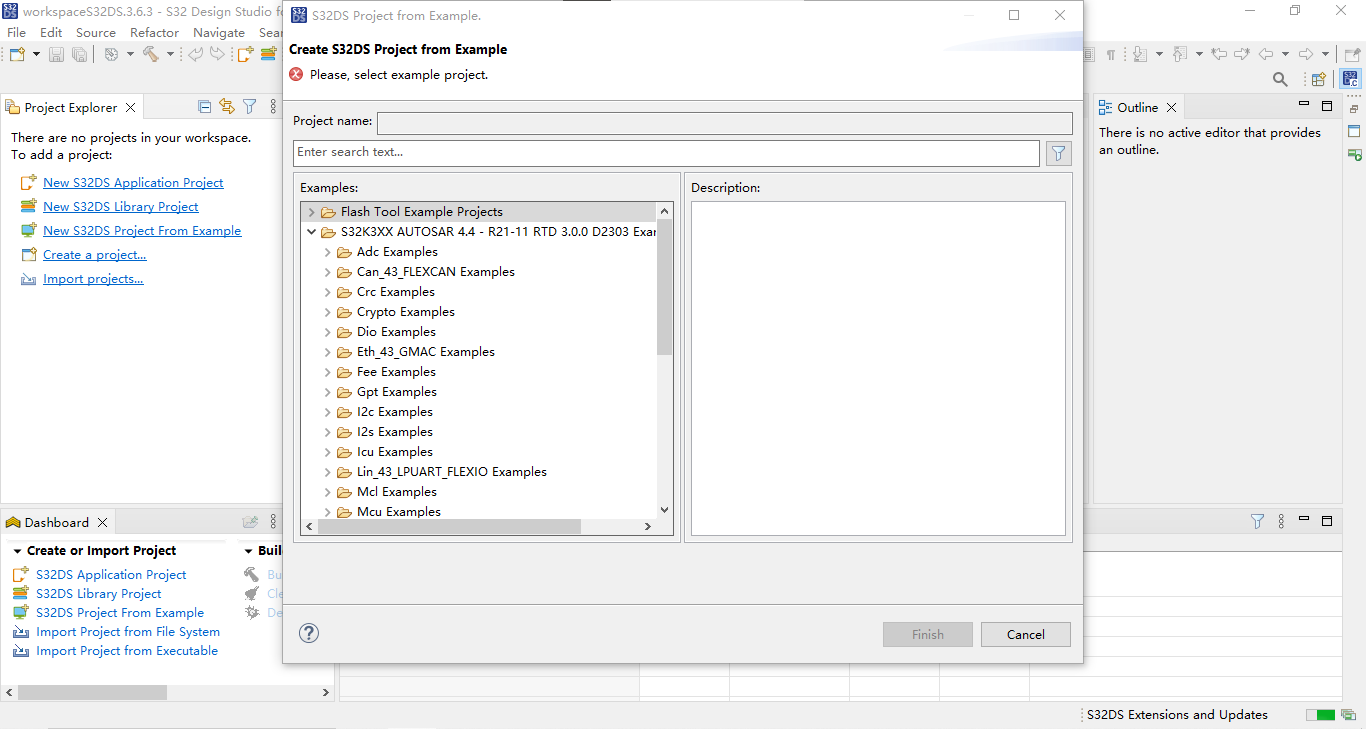
Task: Toggle Link with Editor in Project Explorer
Action: 227,106
